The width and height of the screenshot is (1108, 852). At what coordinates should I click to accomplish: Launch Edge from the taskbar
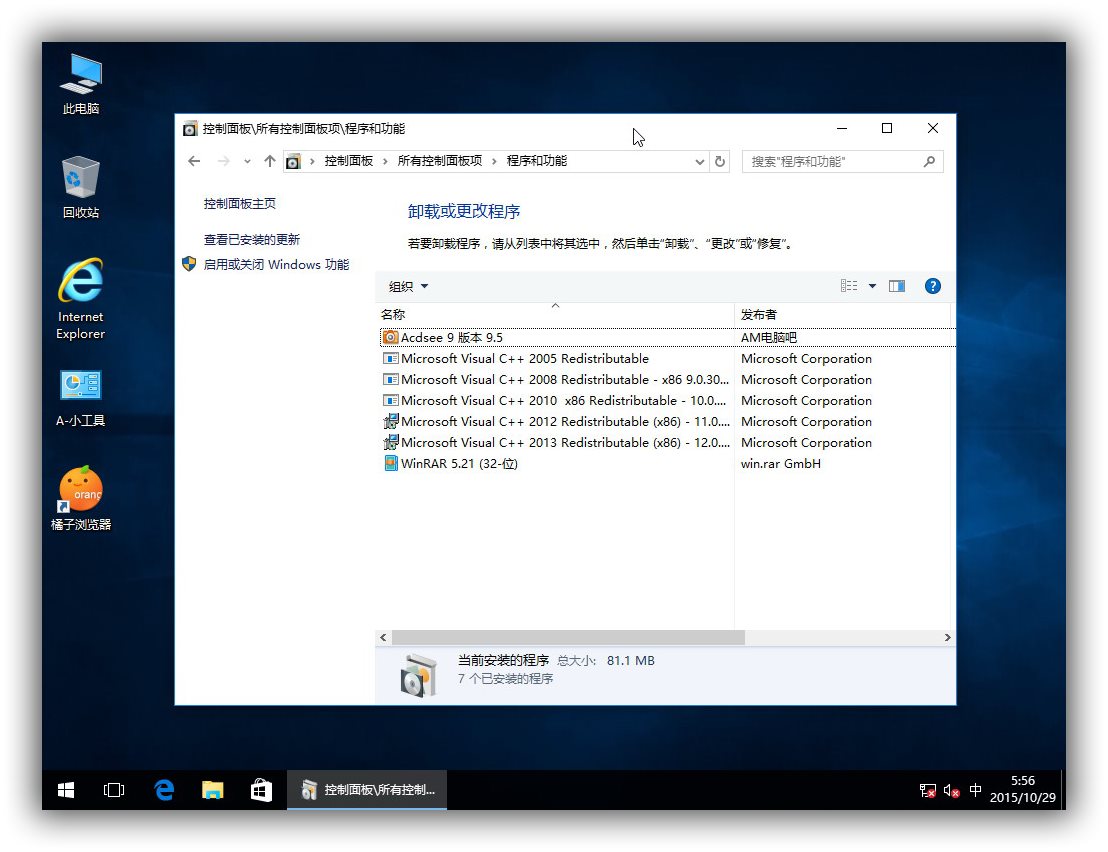click(x=164, y=790)
